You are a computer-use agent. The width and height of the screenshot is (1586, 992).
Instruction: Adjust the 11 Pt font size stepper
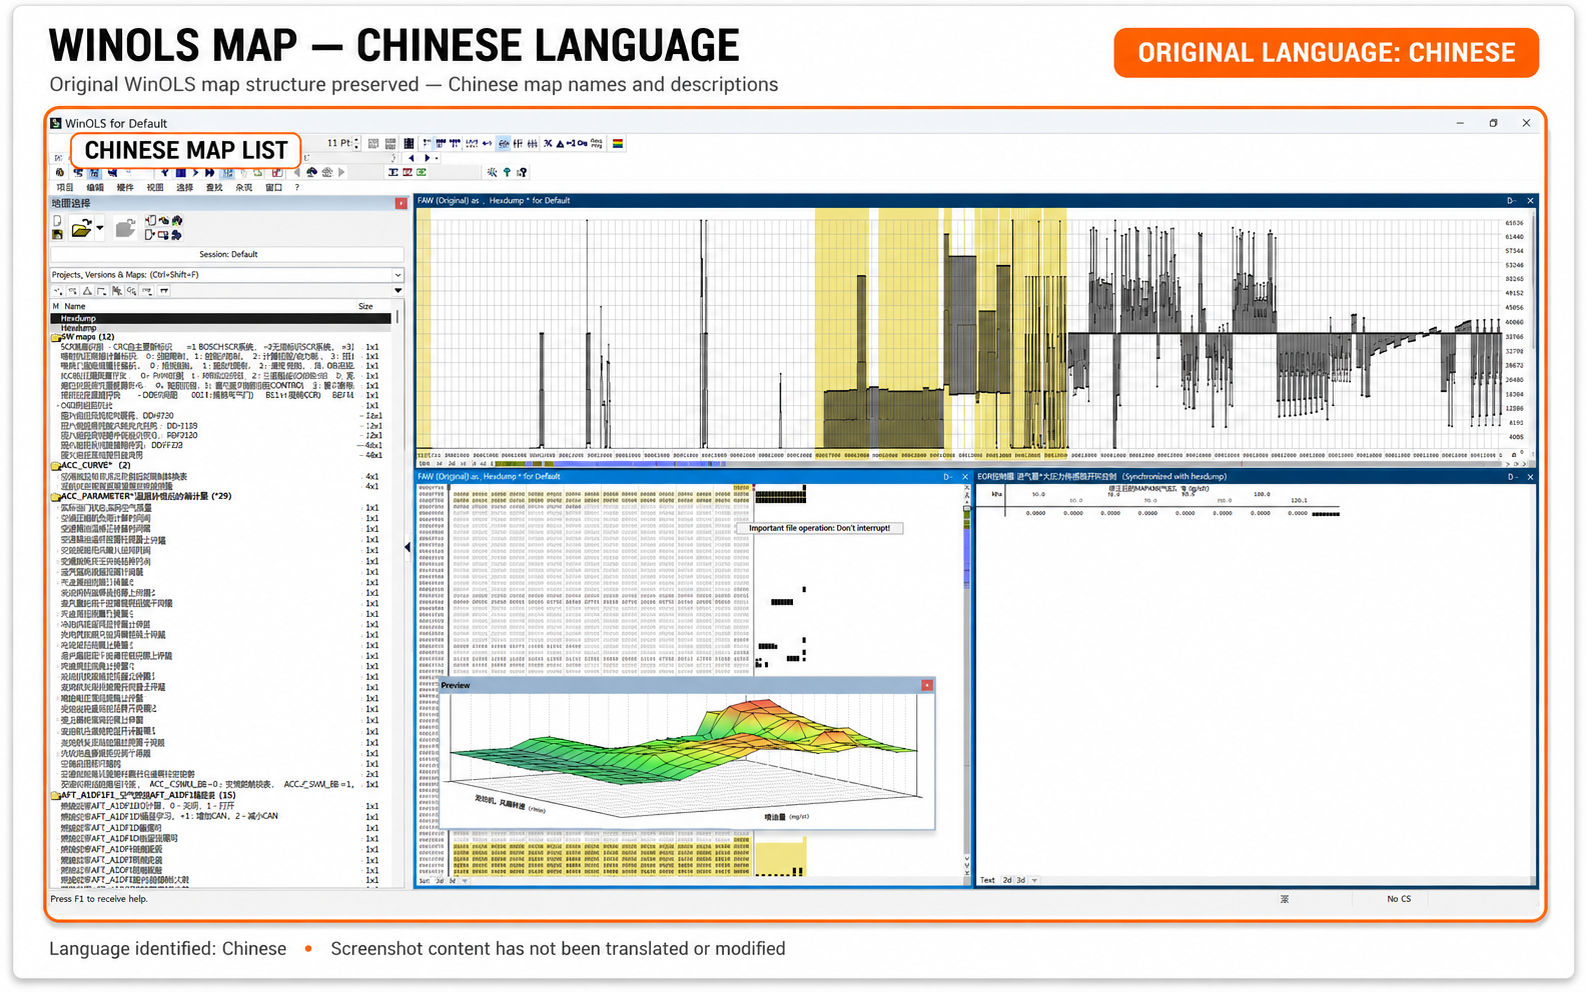[357, 144]
